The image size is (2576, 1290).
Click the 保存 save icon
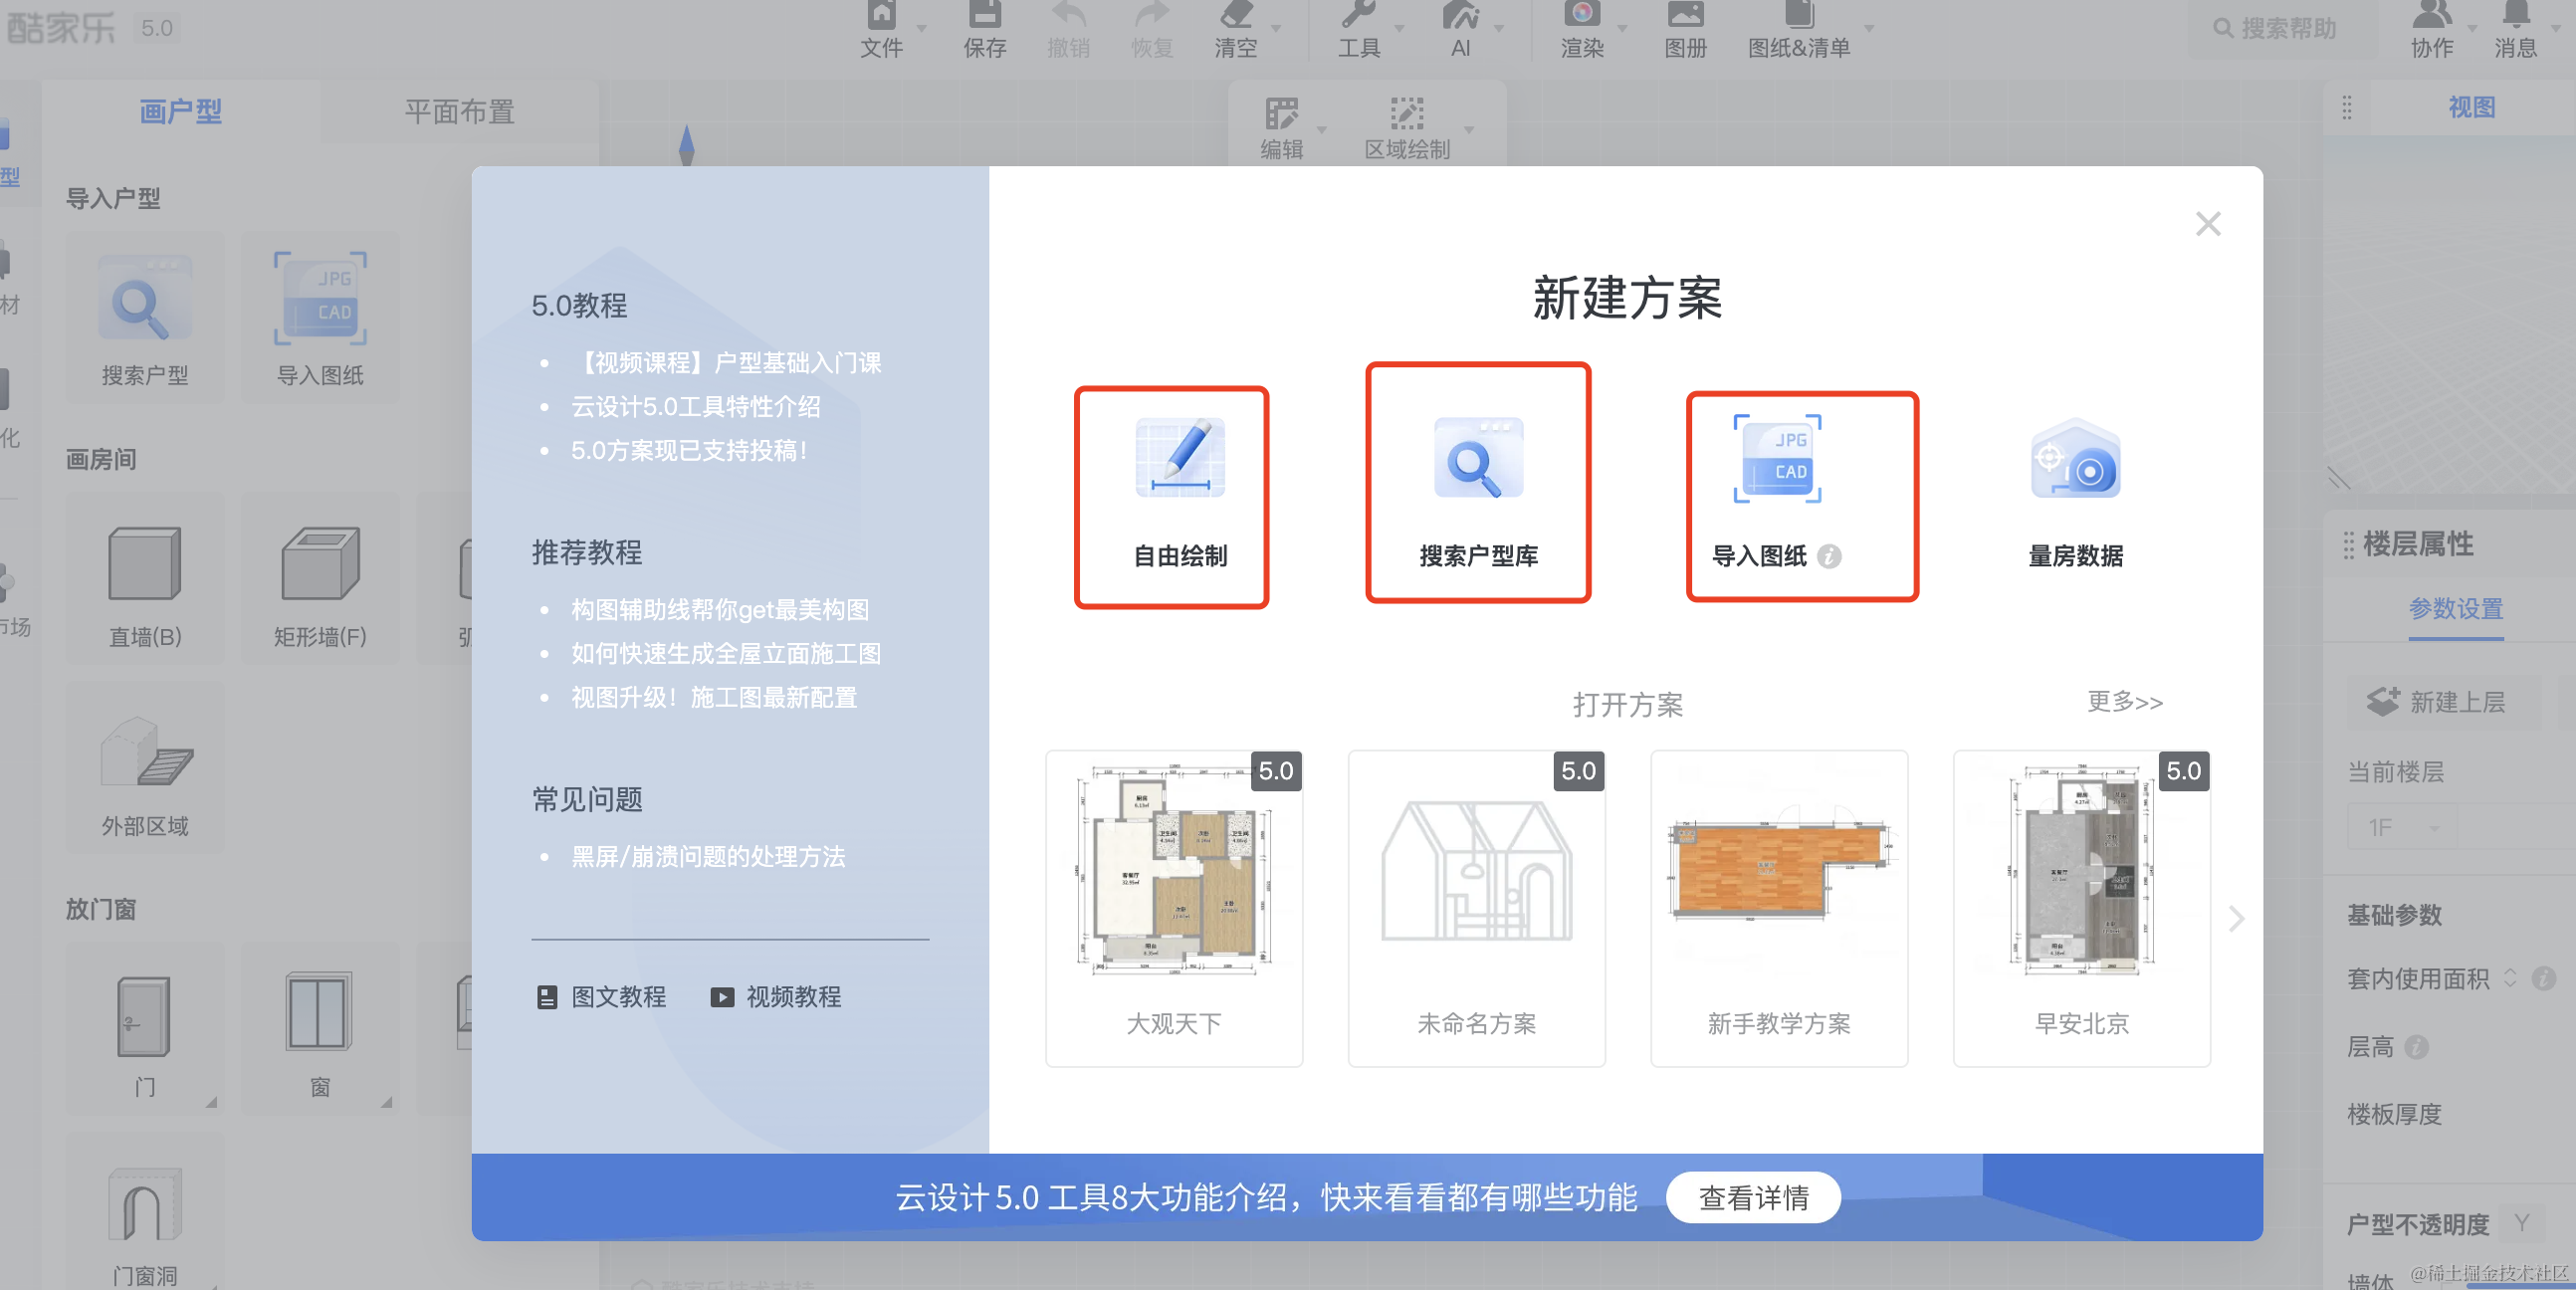pyautogui.click(x=985, y=14)
